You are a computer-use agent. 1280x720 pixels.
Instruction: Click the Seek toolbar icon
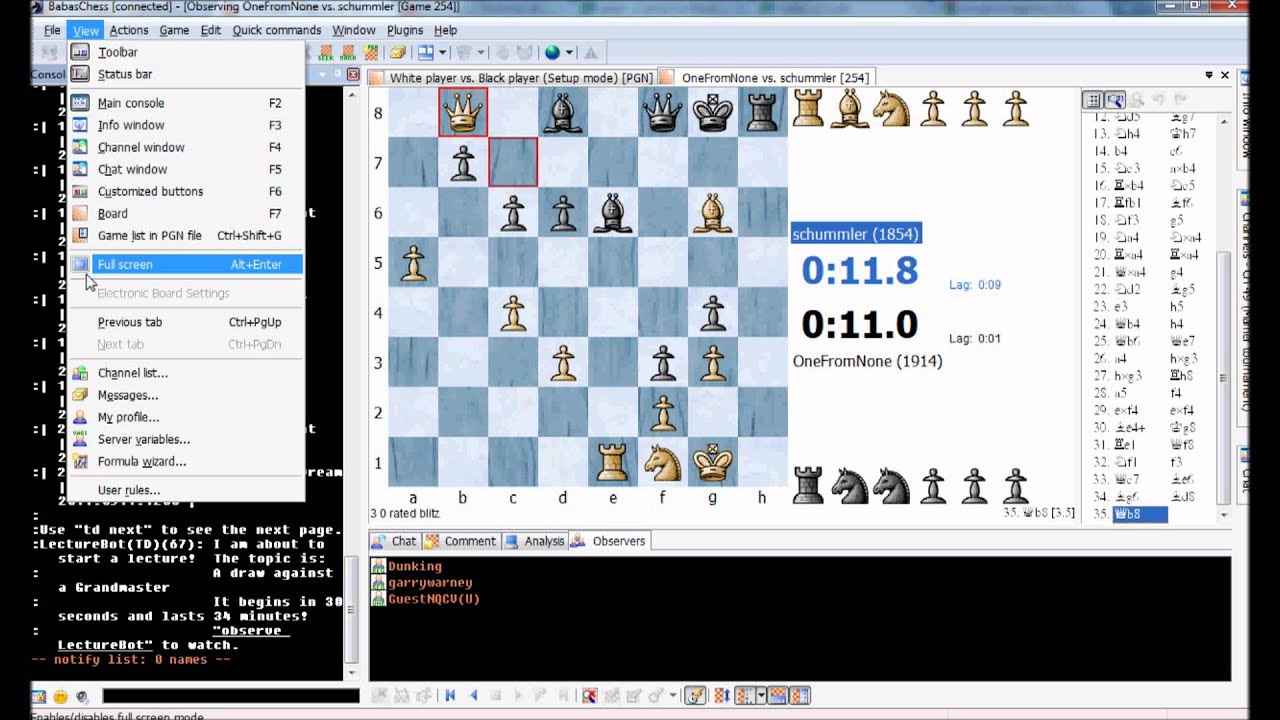coord(326,52)
